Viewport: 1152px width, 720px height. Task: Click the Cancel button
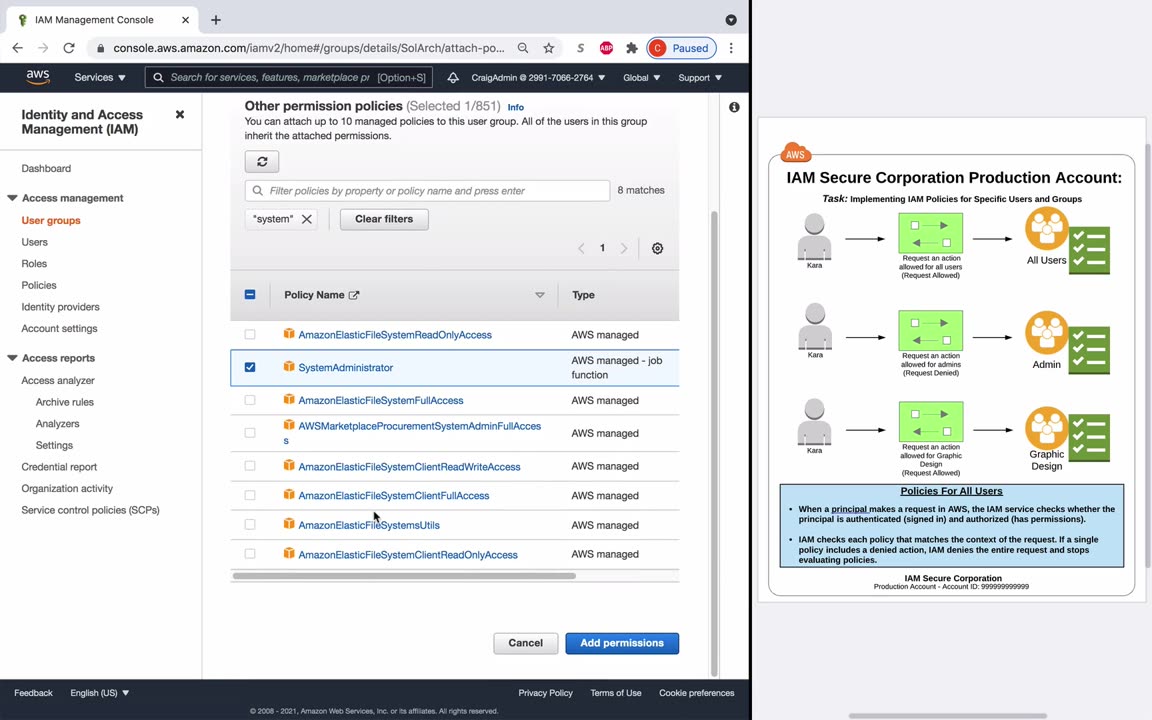point(525,643)
